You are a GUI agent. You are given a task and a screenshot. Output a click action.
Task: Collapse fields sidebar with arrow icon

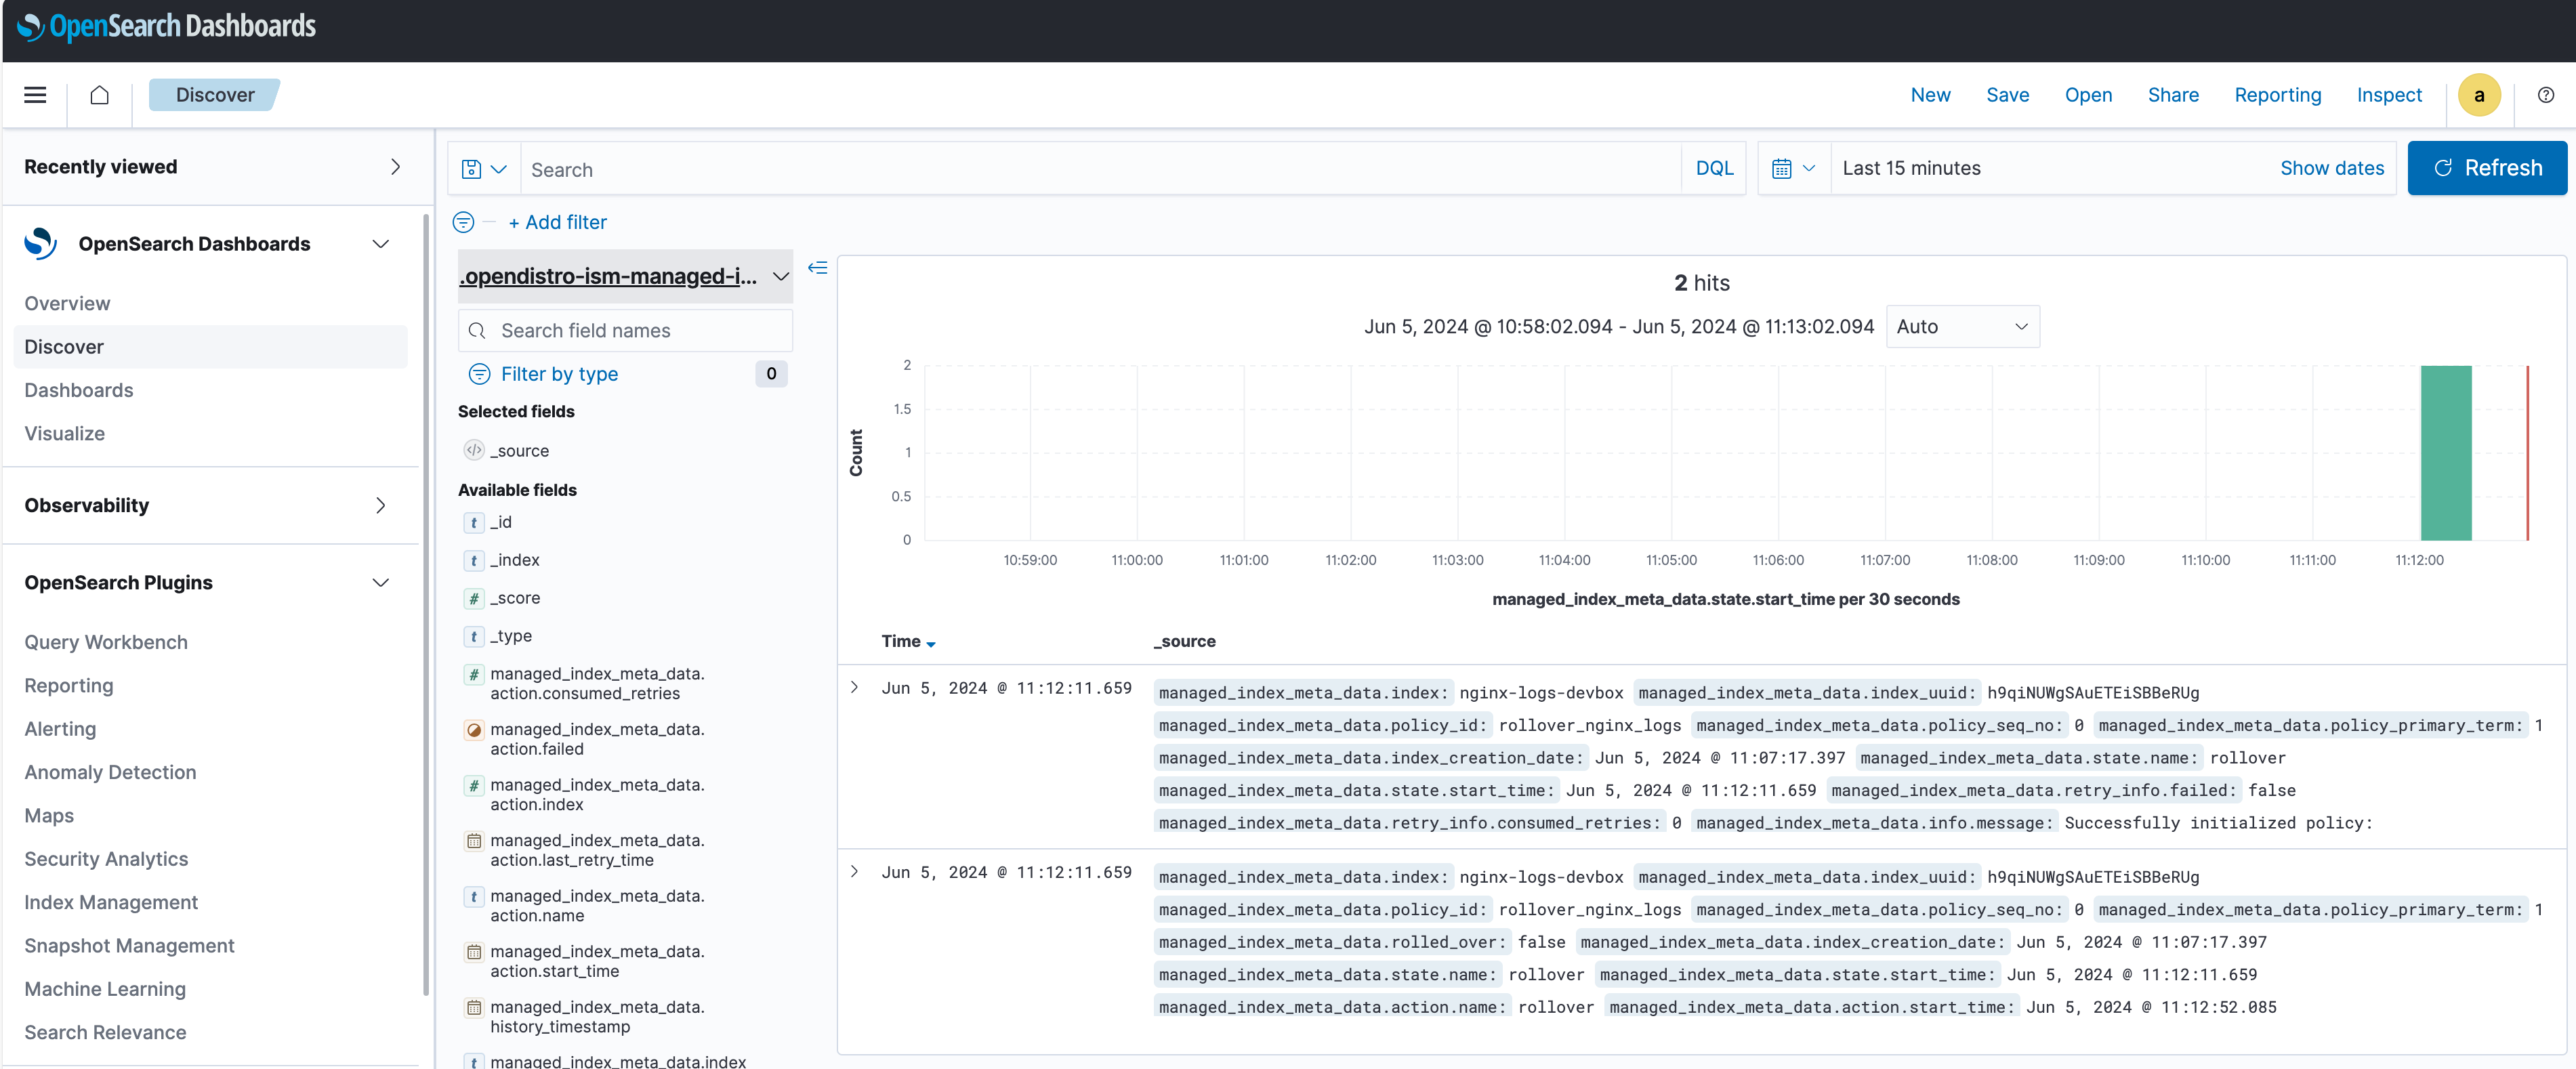point(817,268)
